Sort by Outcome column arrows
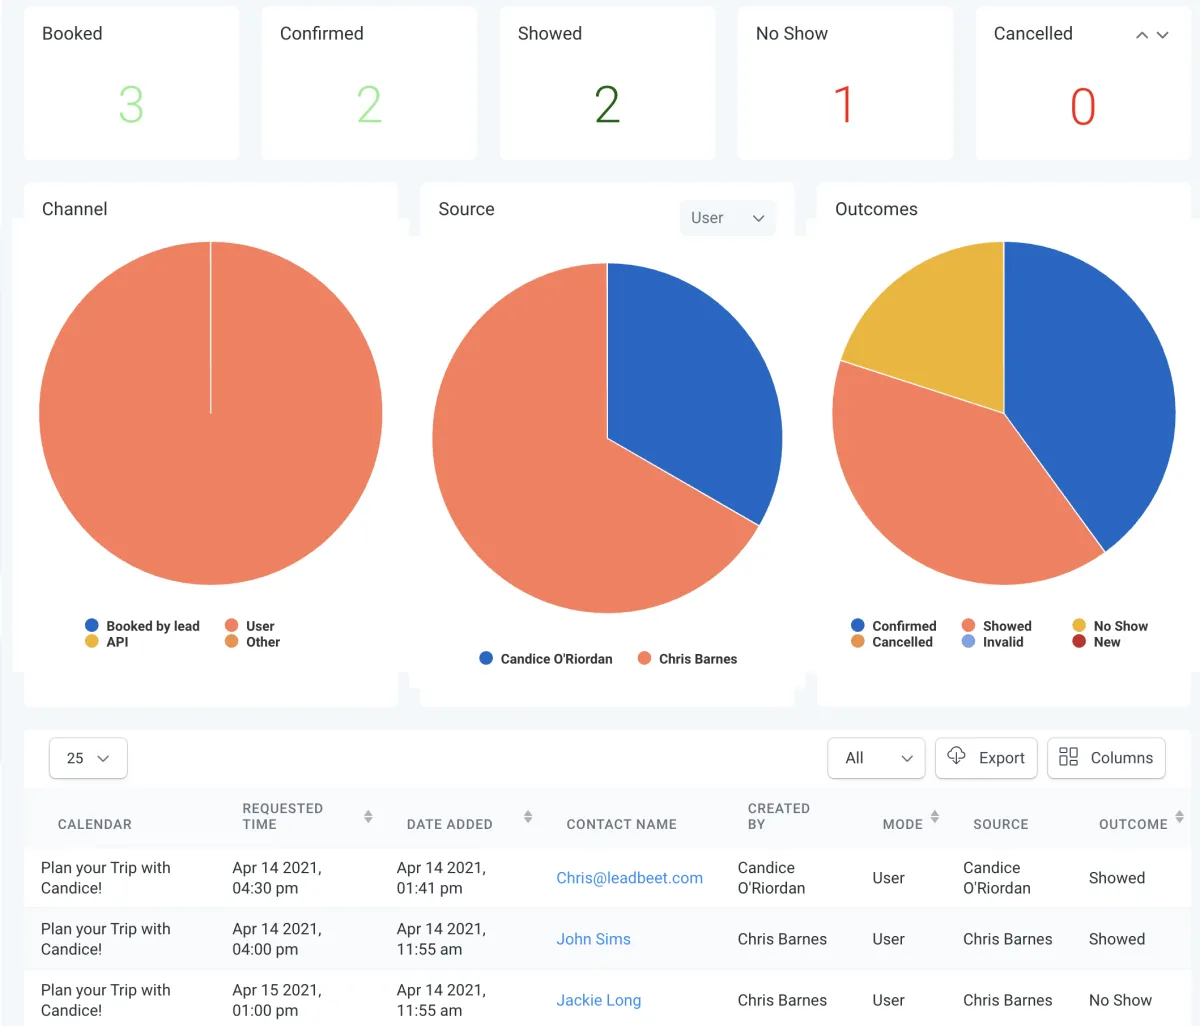The width and height of the screenshot is (1200, 1026). click(x=1180, y=817)
